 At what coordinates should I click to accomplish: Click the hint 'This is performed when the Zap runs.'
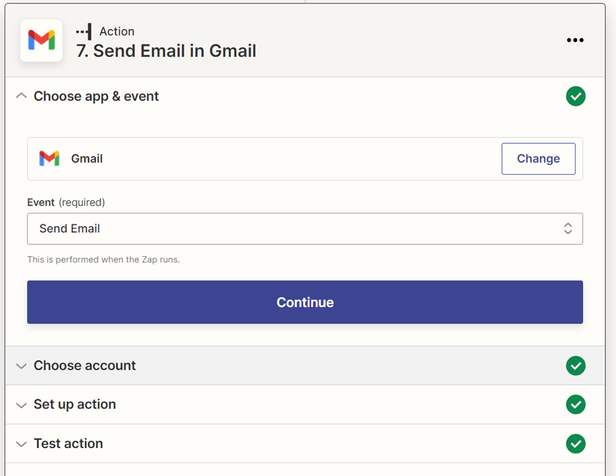[103, 260]
